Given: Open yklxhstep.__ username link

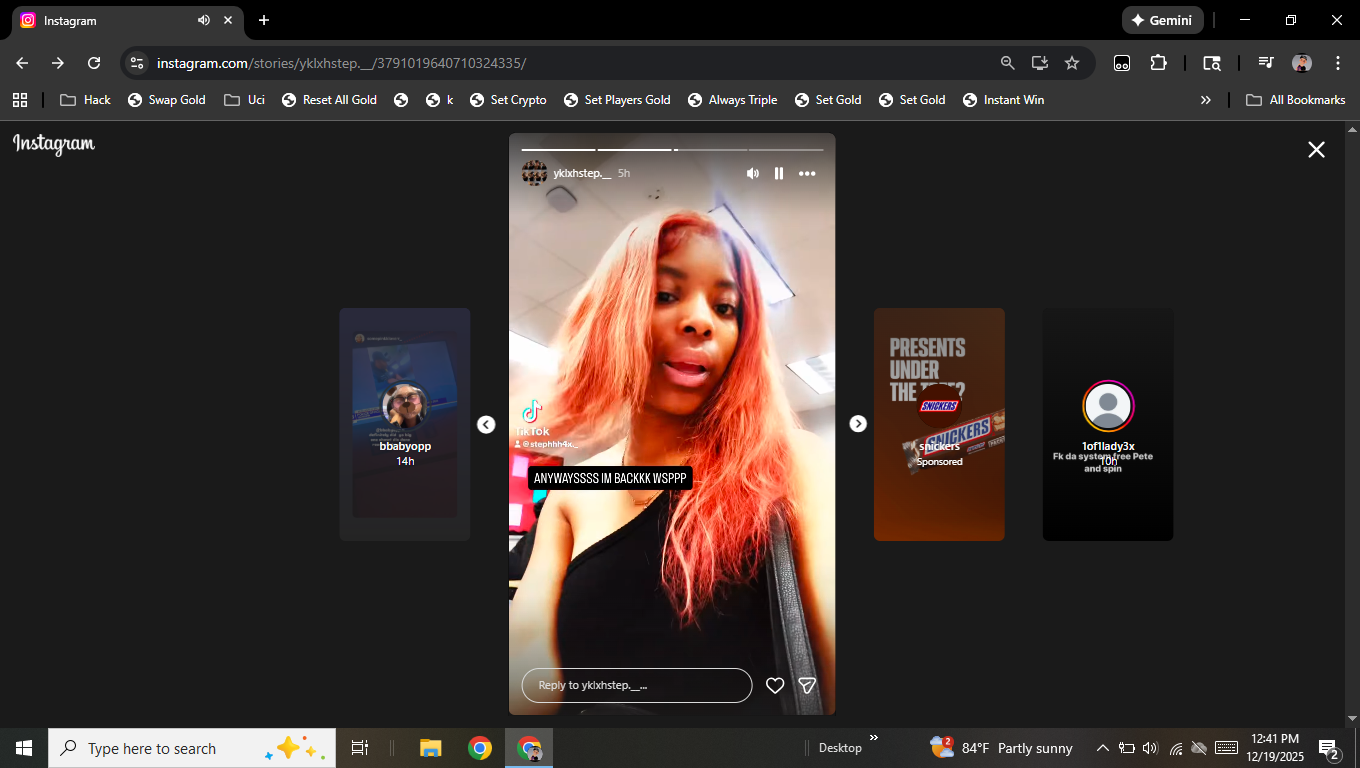Looking at the screenshot, I should pyautogui.click(x=582, y=173).
